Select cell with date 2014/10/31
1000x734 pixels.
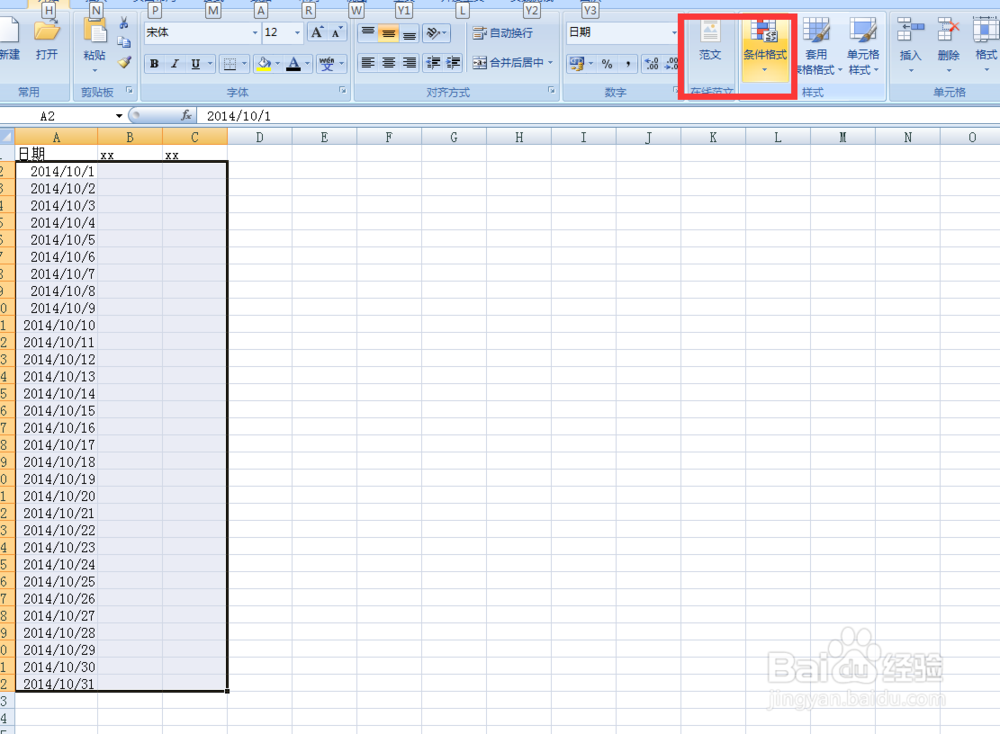tap(56, 684)
